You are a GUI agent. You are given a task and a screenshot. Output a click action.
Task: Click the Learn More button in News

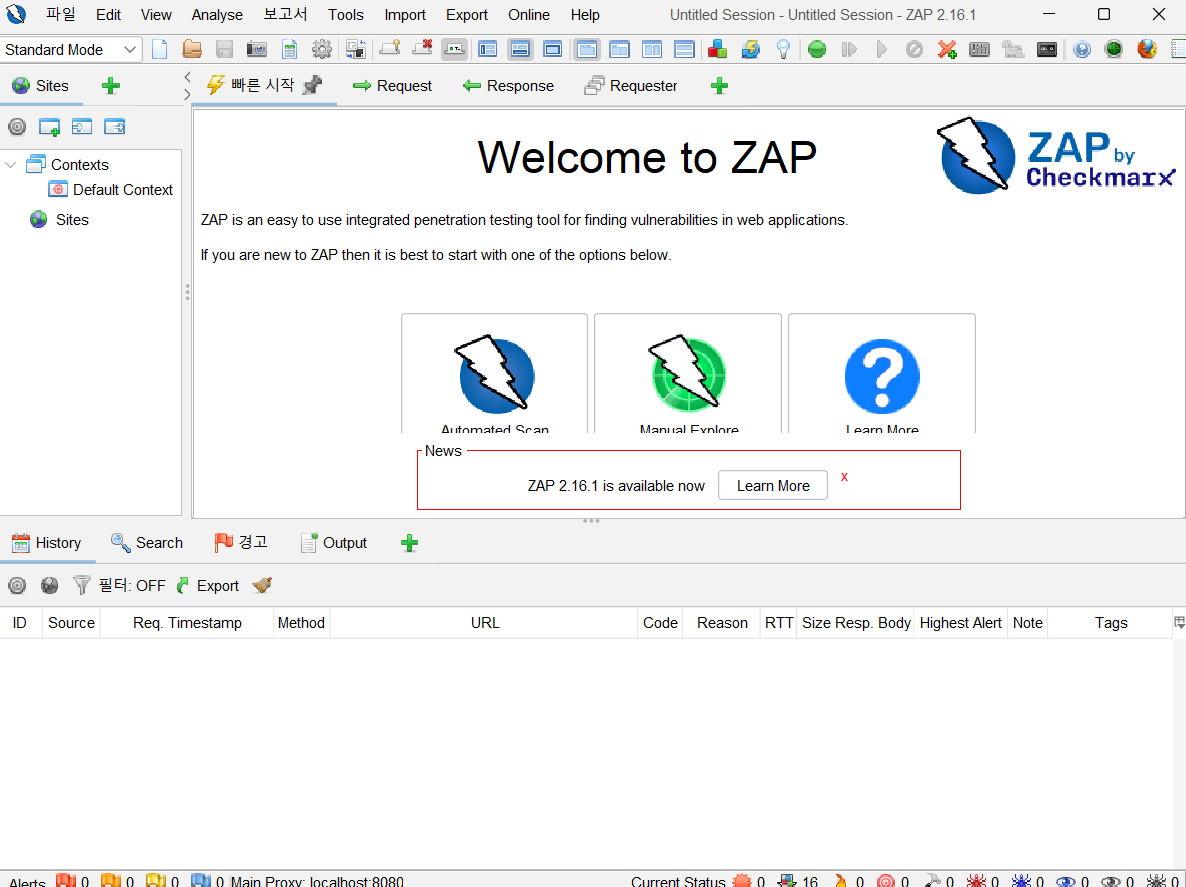click(773, 486)
